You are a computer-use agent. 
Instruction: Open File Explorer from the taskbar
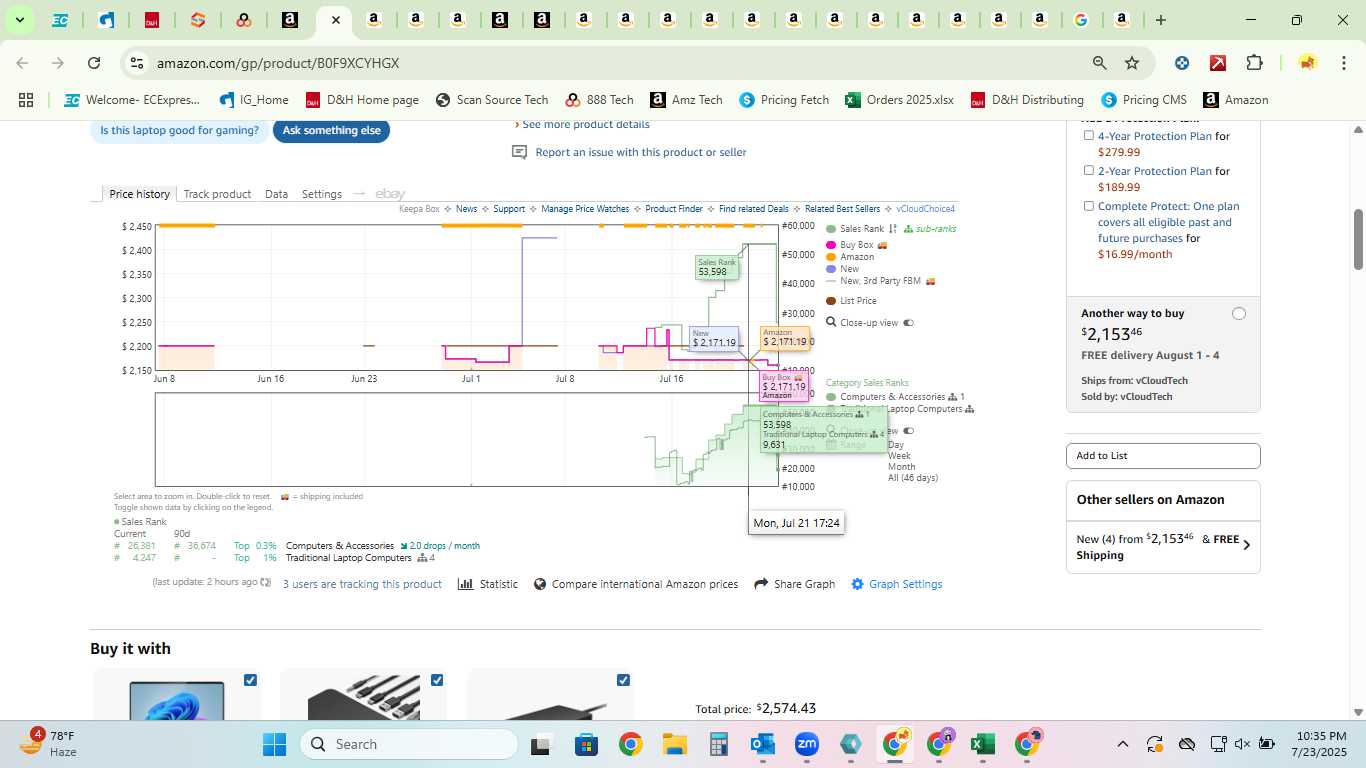[x=674, y=744]
